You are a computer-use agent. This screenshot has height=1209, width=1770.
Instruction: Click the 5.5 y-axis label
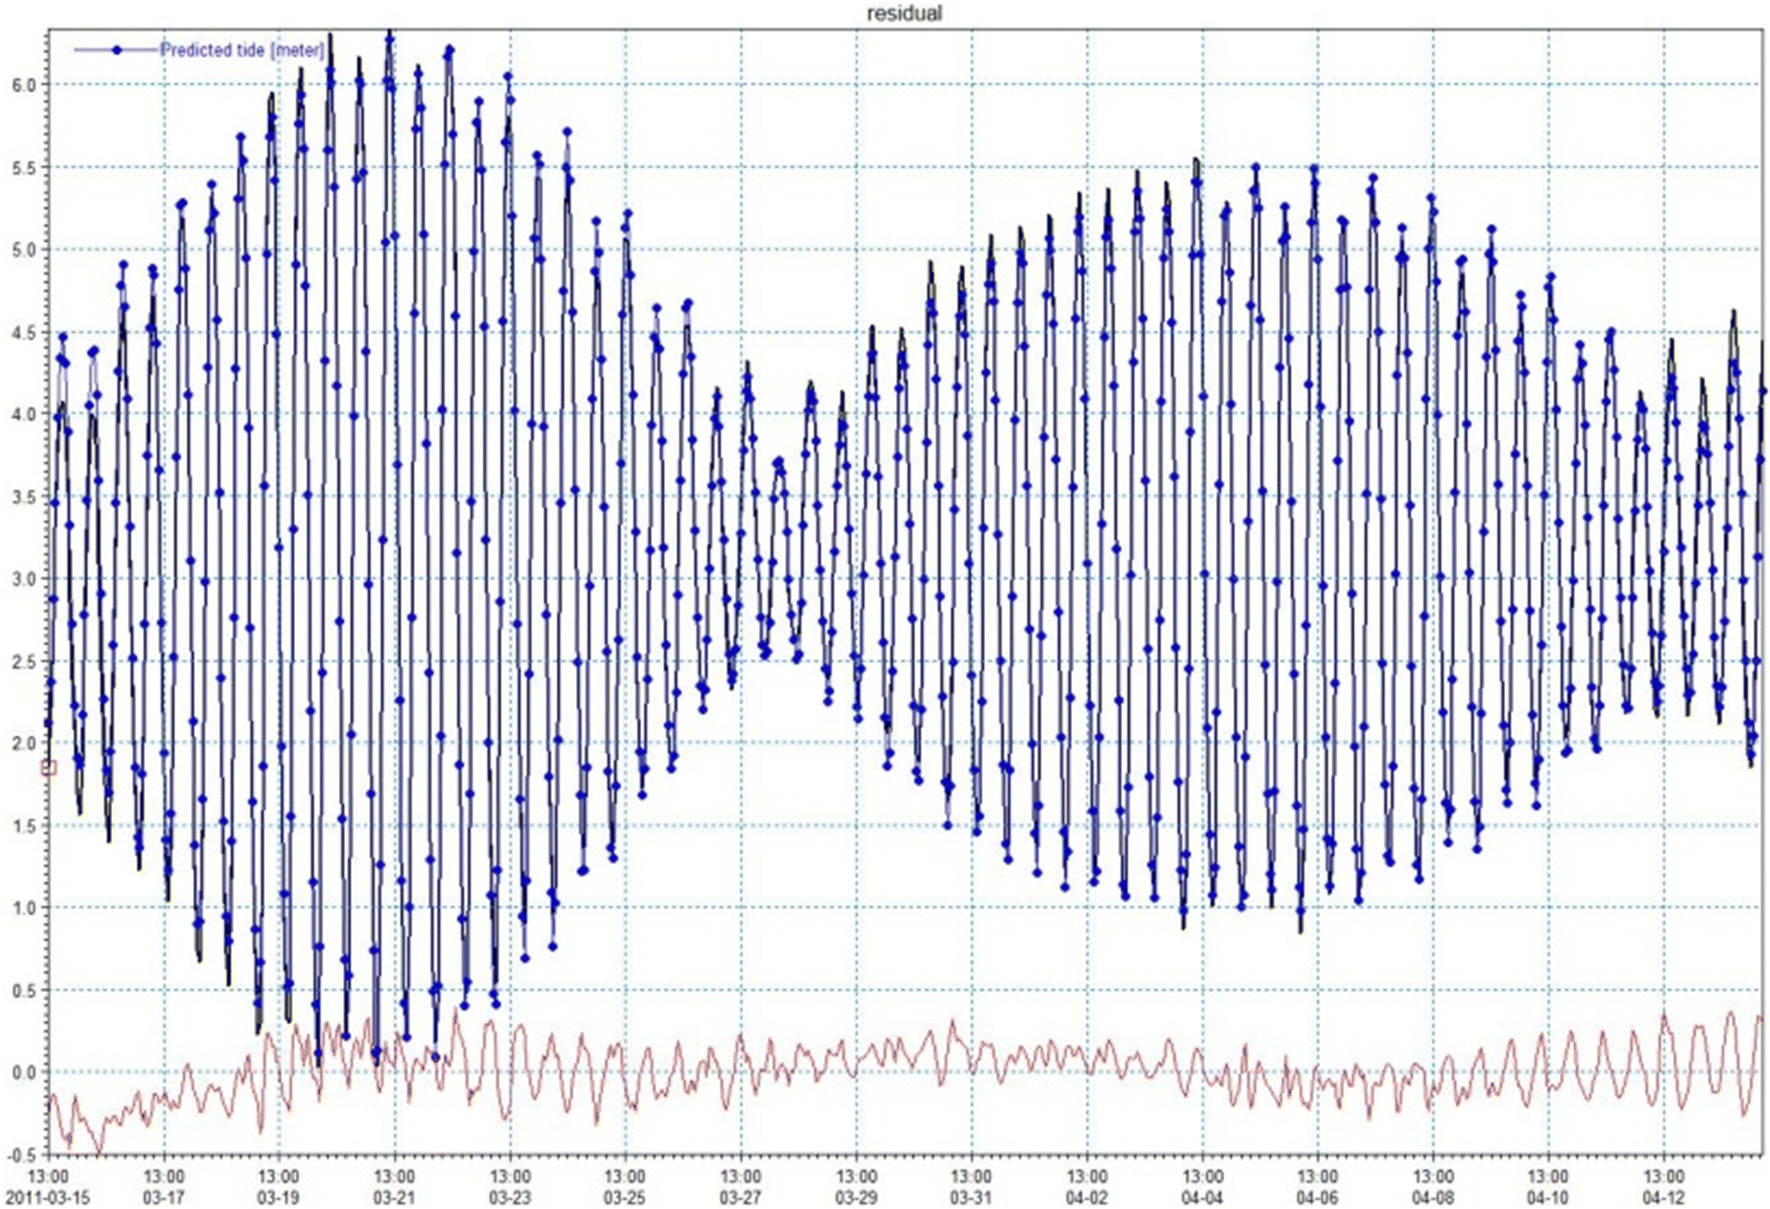[25, 168]
